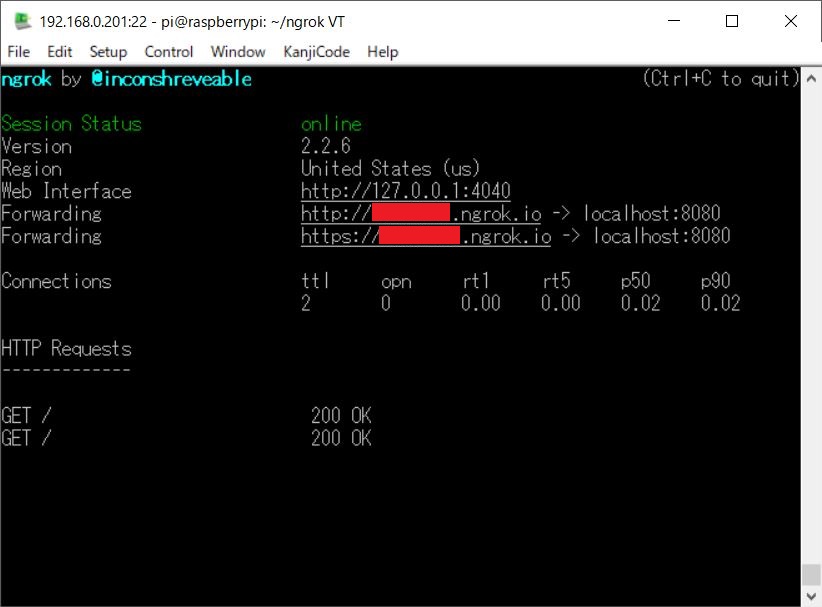This screenshot has width=822, height=607.
Task: Click the 'Web Interface' label
Action: click(66, 191)
